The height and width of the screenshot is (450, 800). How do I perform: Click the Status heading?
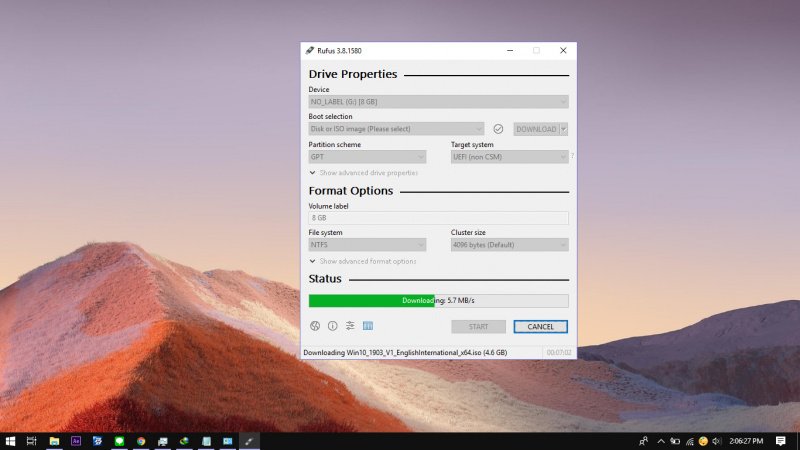click(325, 279)
